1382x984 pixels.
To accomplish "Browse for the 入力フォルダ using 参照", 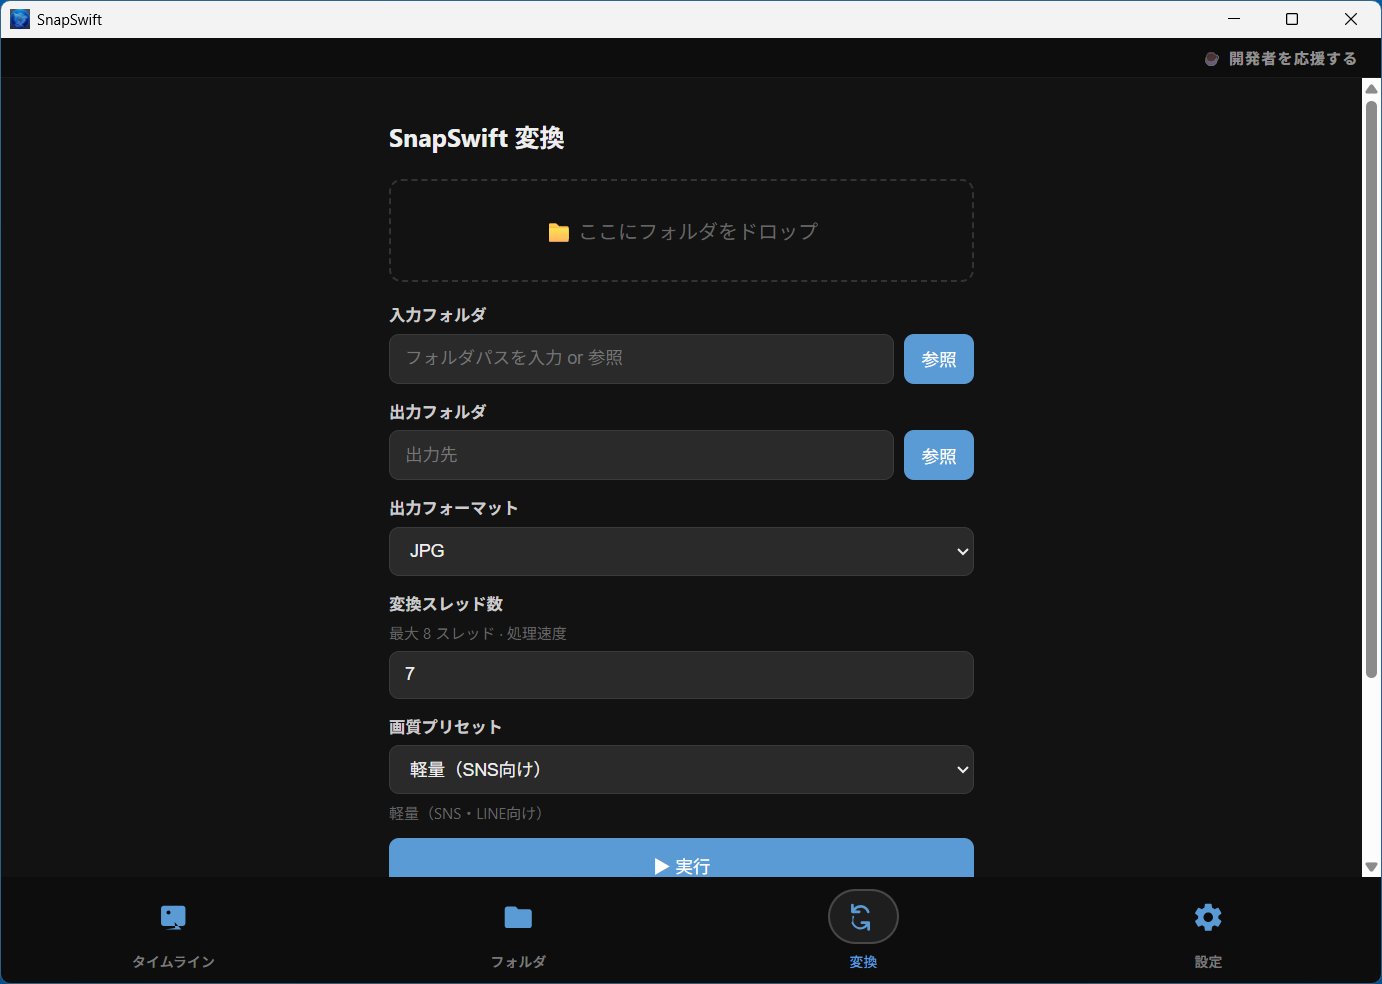I will click(938, 359).
